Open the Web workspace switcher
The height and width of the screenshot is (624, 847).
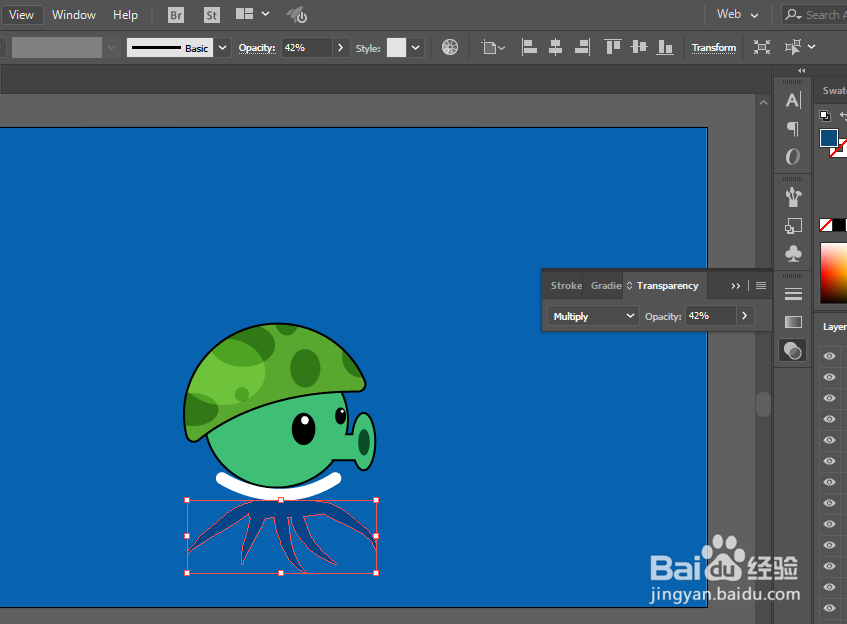(737, 15)
